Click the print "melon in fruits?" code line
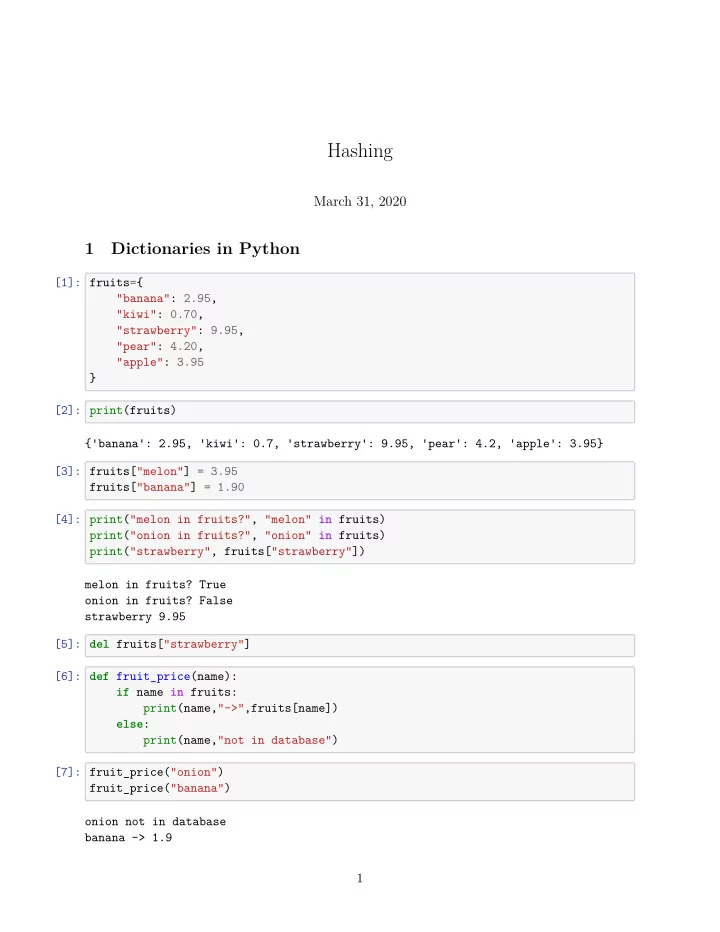The width and height of the screenshot is (720, 932). pos(237,519)
